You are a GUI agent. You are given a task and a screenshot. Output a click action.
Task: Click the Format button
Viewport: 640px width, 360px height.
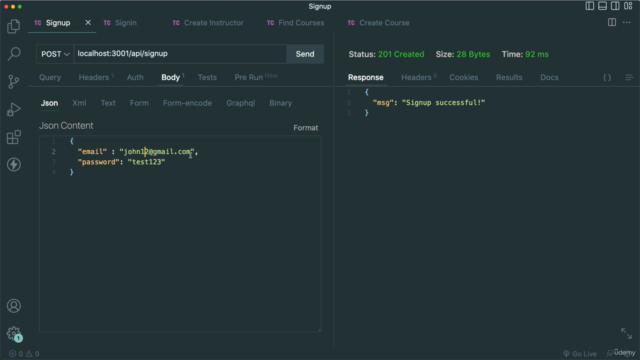(x=305, y=128)
